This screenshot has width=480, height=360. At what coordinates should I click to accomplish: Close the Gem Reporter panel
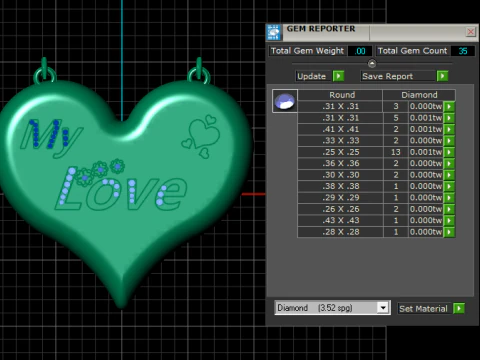[470, 32]
